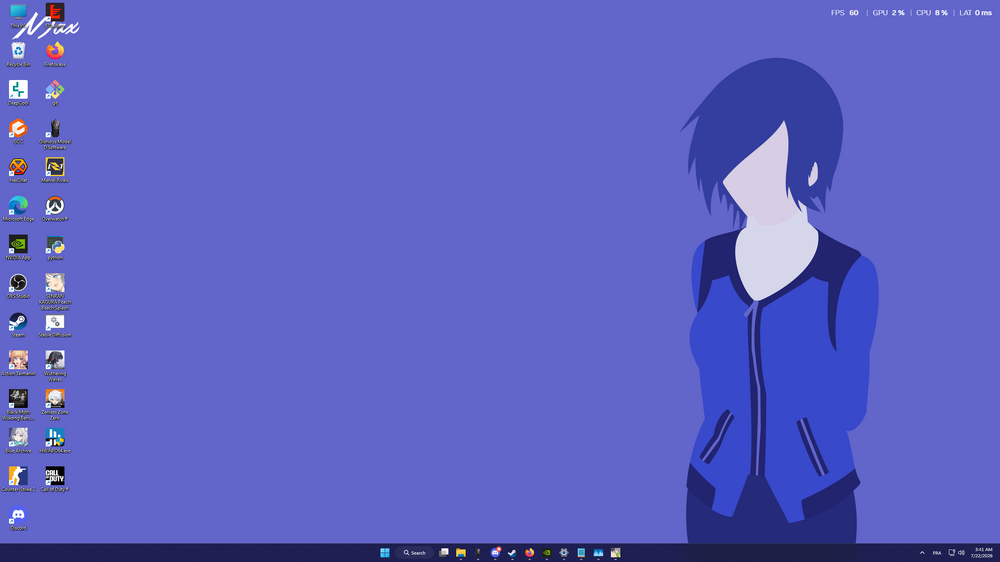Select the OBS Studio desktop shortcut
The image size is (1000, 562).
tap(18, 286)
